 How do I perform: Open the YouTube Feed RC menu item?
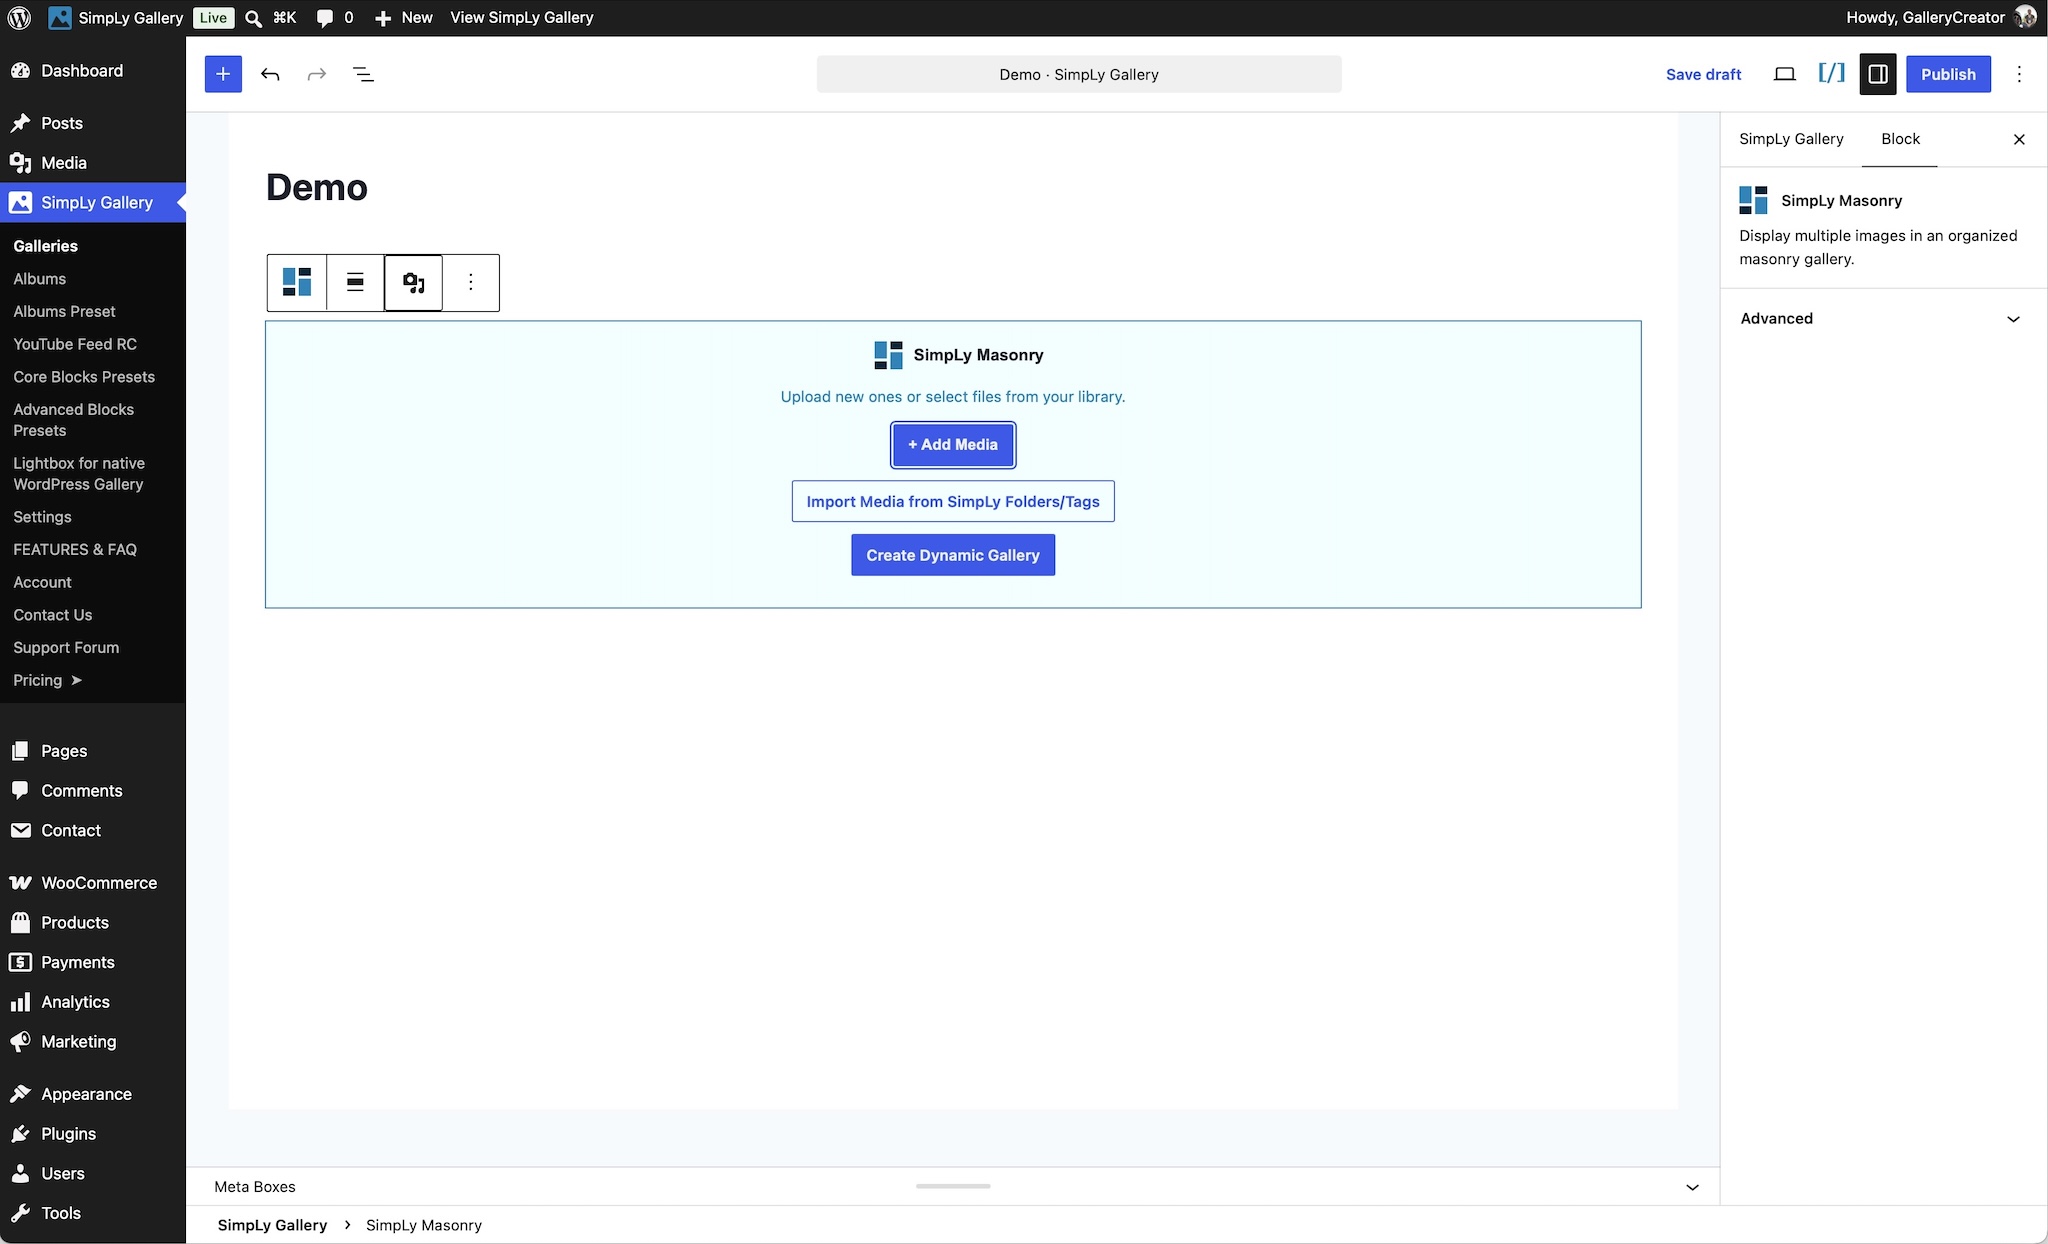pyautogui.click(x=75, y=344)
